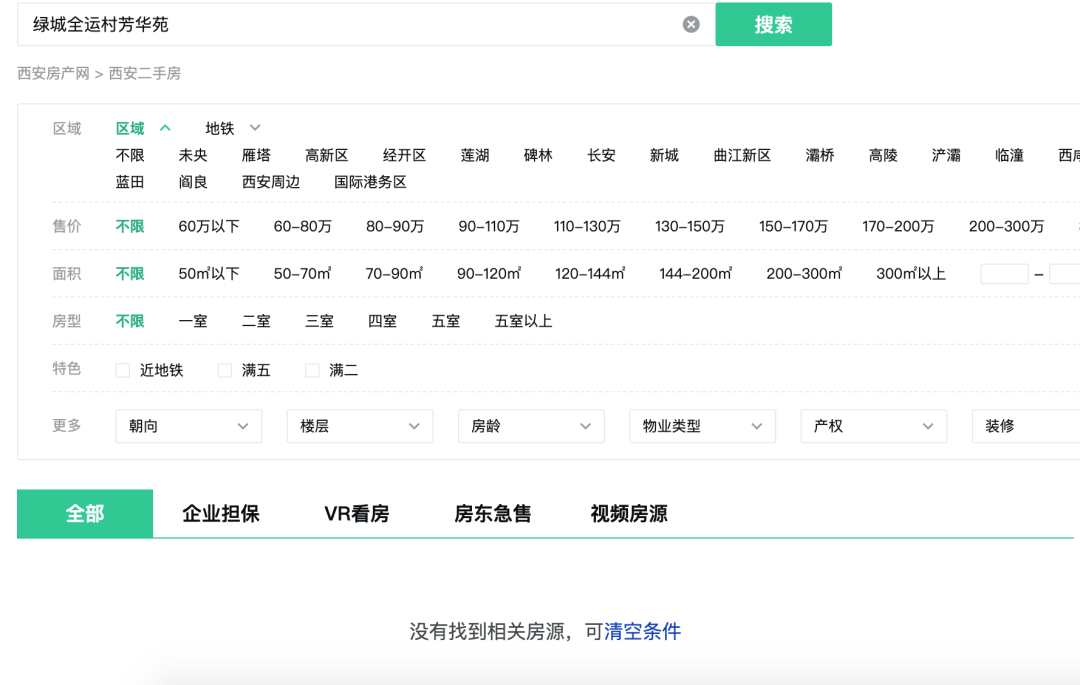Select price range 200-300万
The image size is (1080, 685).
point(1006,226)
